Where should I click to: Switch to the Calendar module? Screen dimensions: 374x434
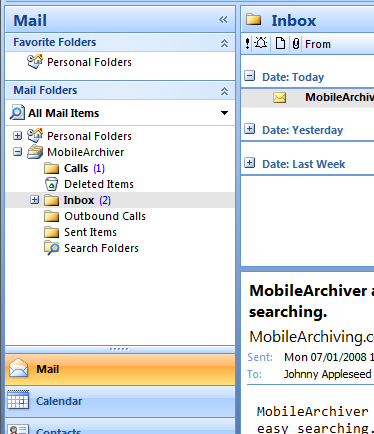[120, 401]
